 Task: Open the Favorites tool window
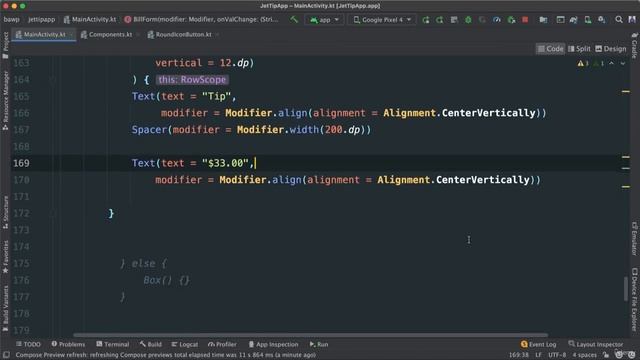tap(5, 256)
